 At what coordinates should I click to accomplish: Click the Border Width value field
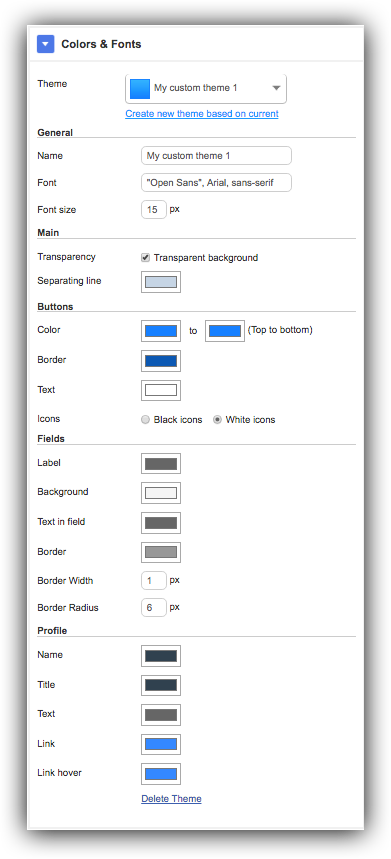click(x=154, y=581)
